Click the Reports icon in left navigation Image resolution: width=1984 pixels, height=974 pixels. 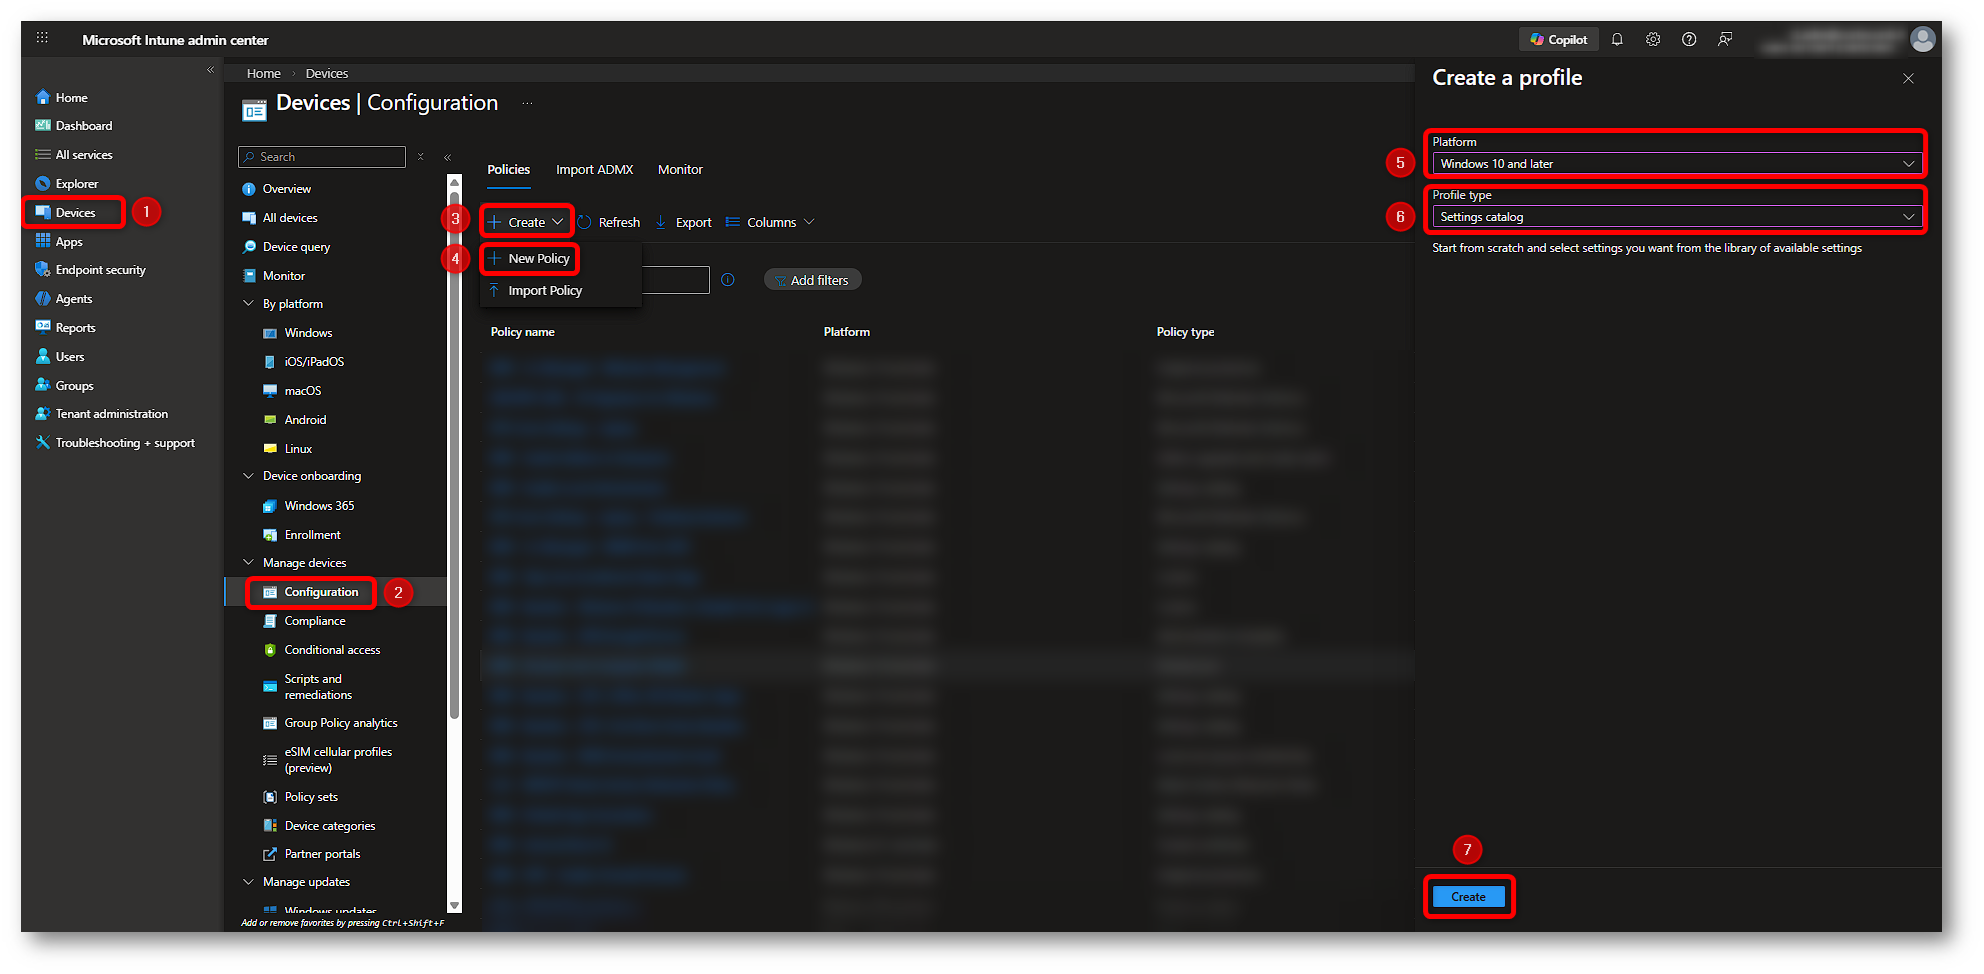pyautogui.click(x=43, y=327)
